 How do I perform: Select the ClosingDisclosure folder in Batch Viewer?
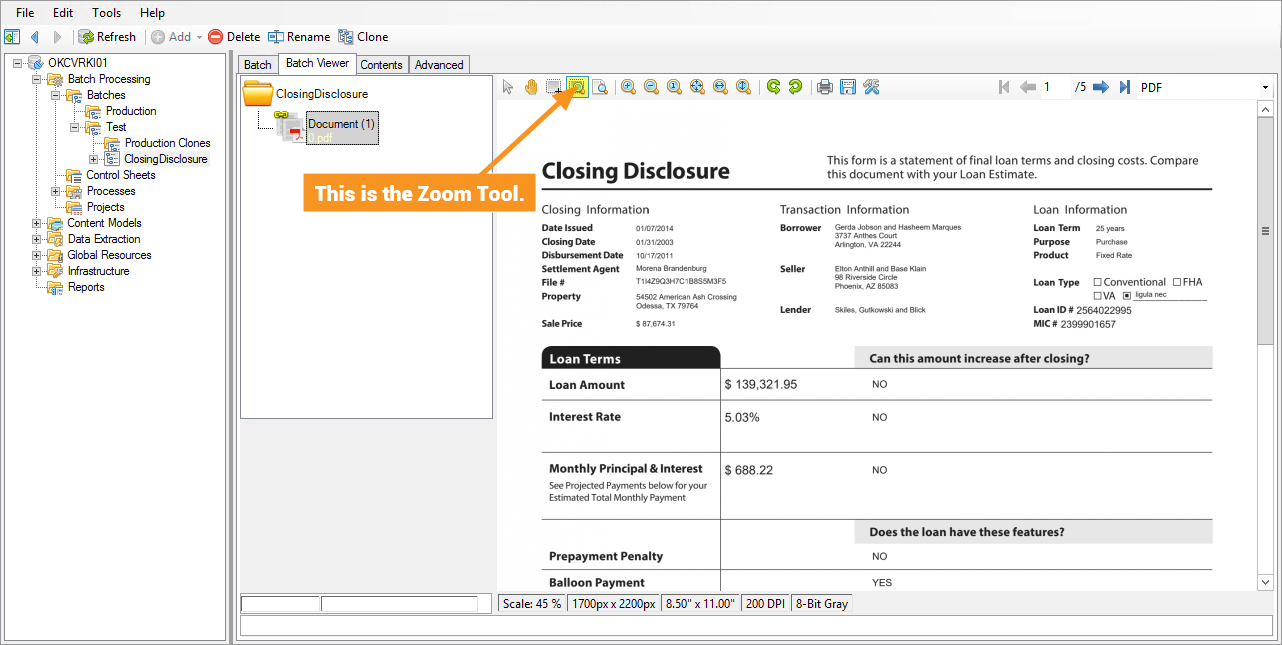pyautogui.click(x=321, y=94)
